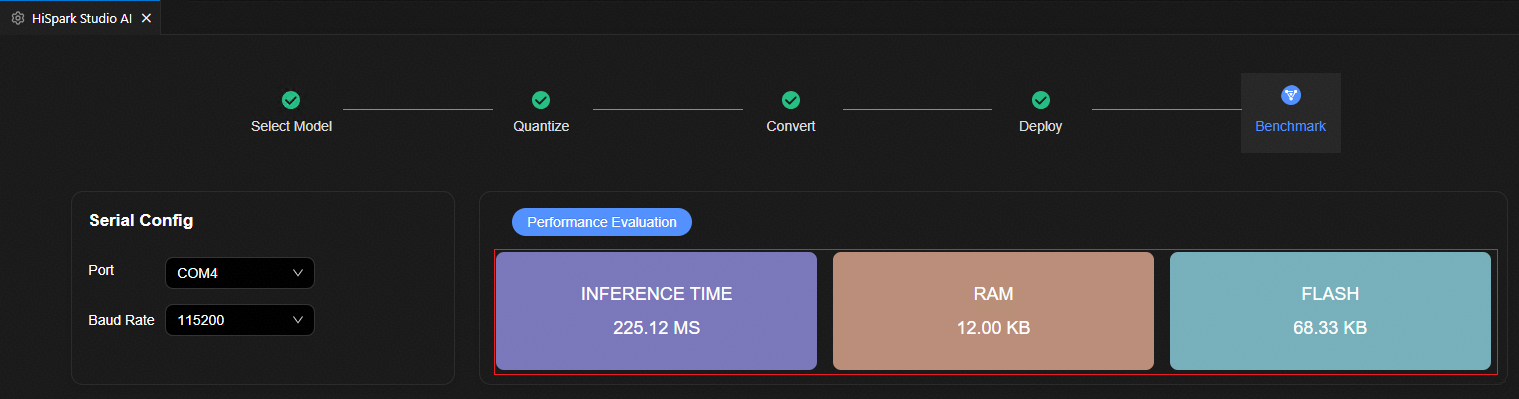
Task: Click the Benchmark step icon
Action: 1291,95
